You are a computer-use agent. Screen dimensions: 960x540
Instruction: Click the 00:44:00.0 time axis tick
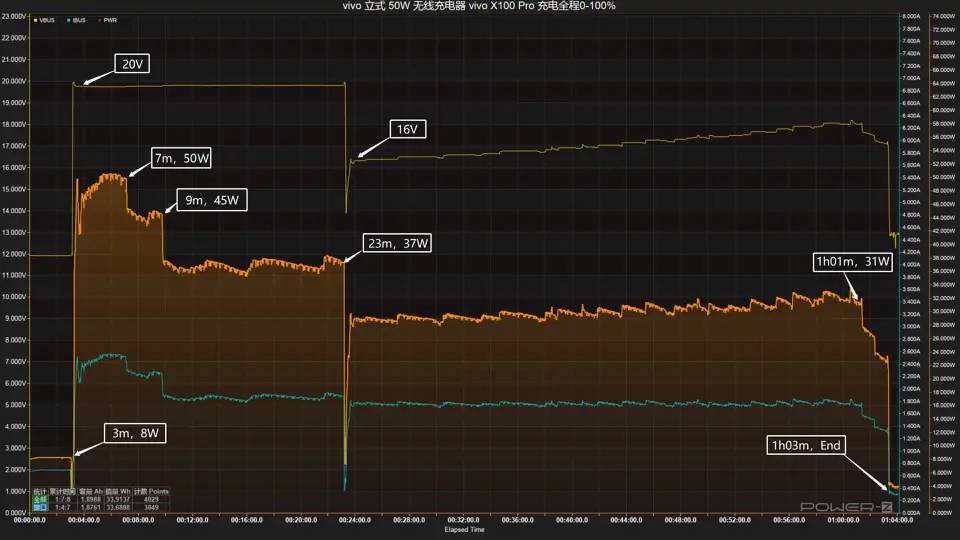626,520
